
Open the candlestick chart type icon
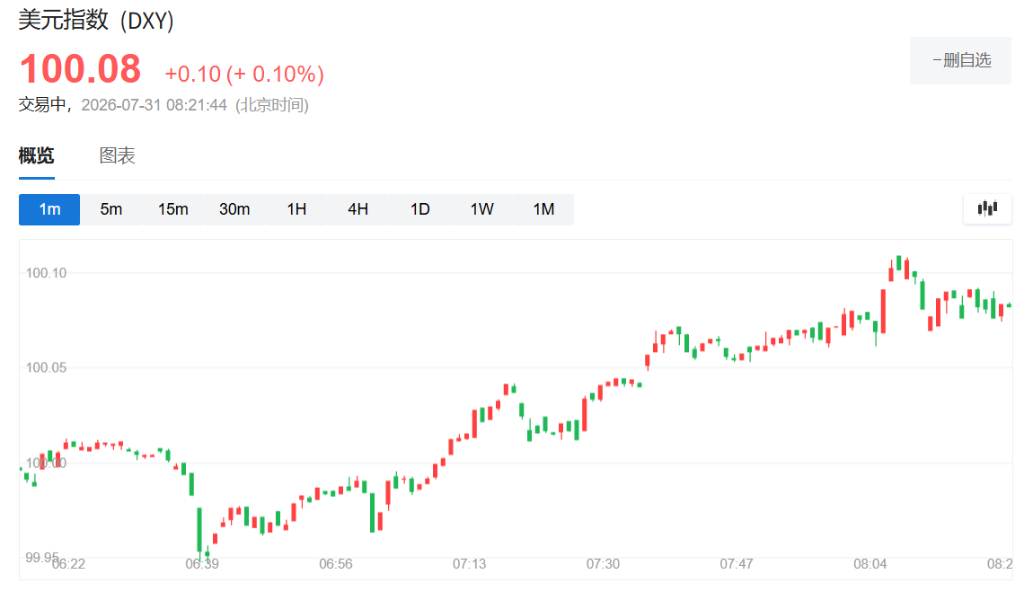tap(987, 209)
